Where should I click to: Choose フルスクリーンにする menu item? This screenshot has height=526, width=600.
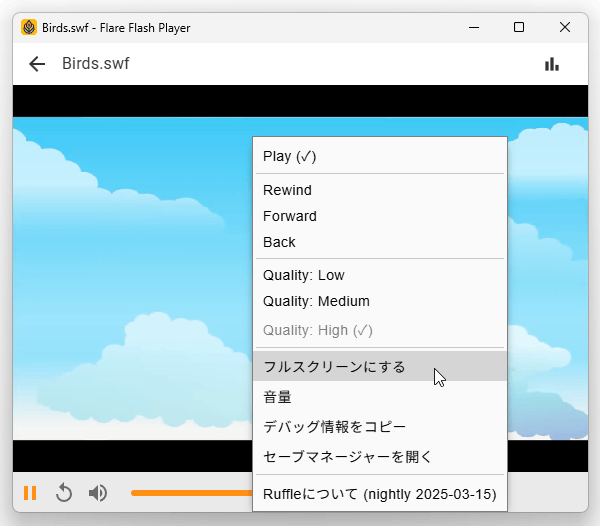pos(380,366)
